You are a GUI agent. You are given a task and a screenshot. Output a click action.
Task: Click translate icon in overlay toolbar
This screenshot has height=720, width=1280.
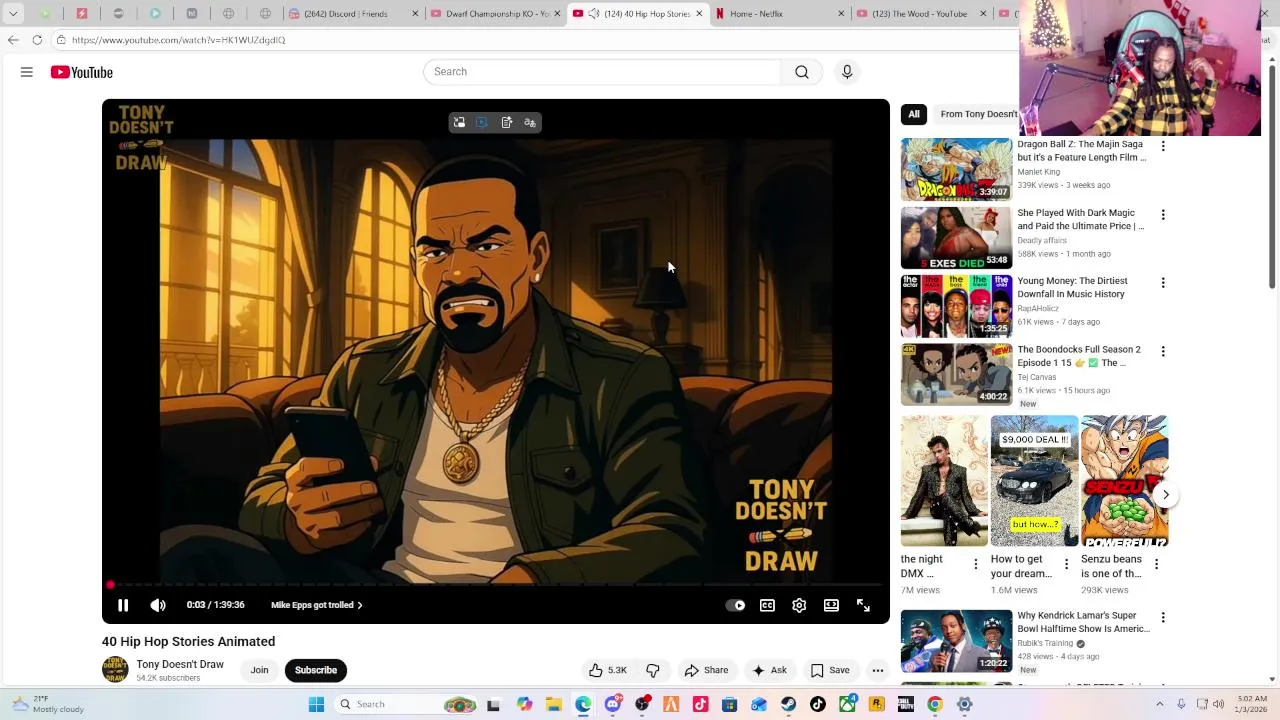coord(530,123)
